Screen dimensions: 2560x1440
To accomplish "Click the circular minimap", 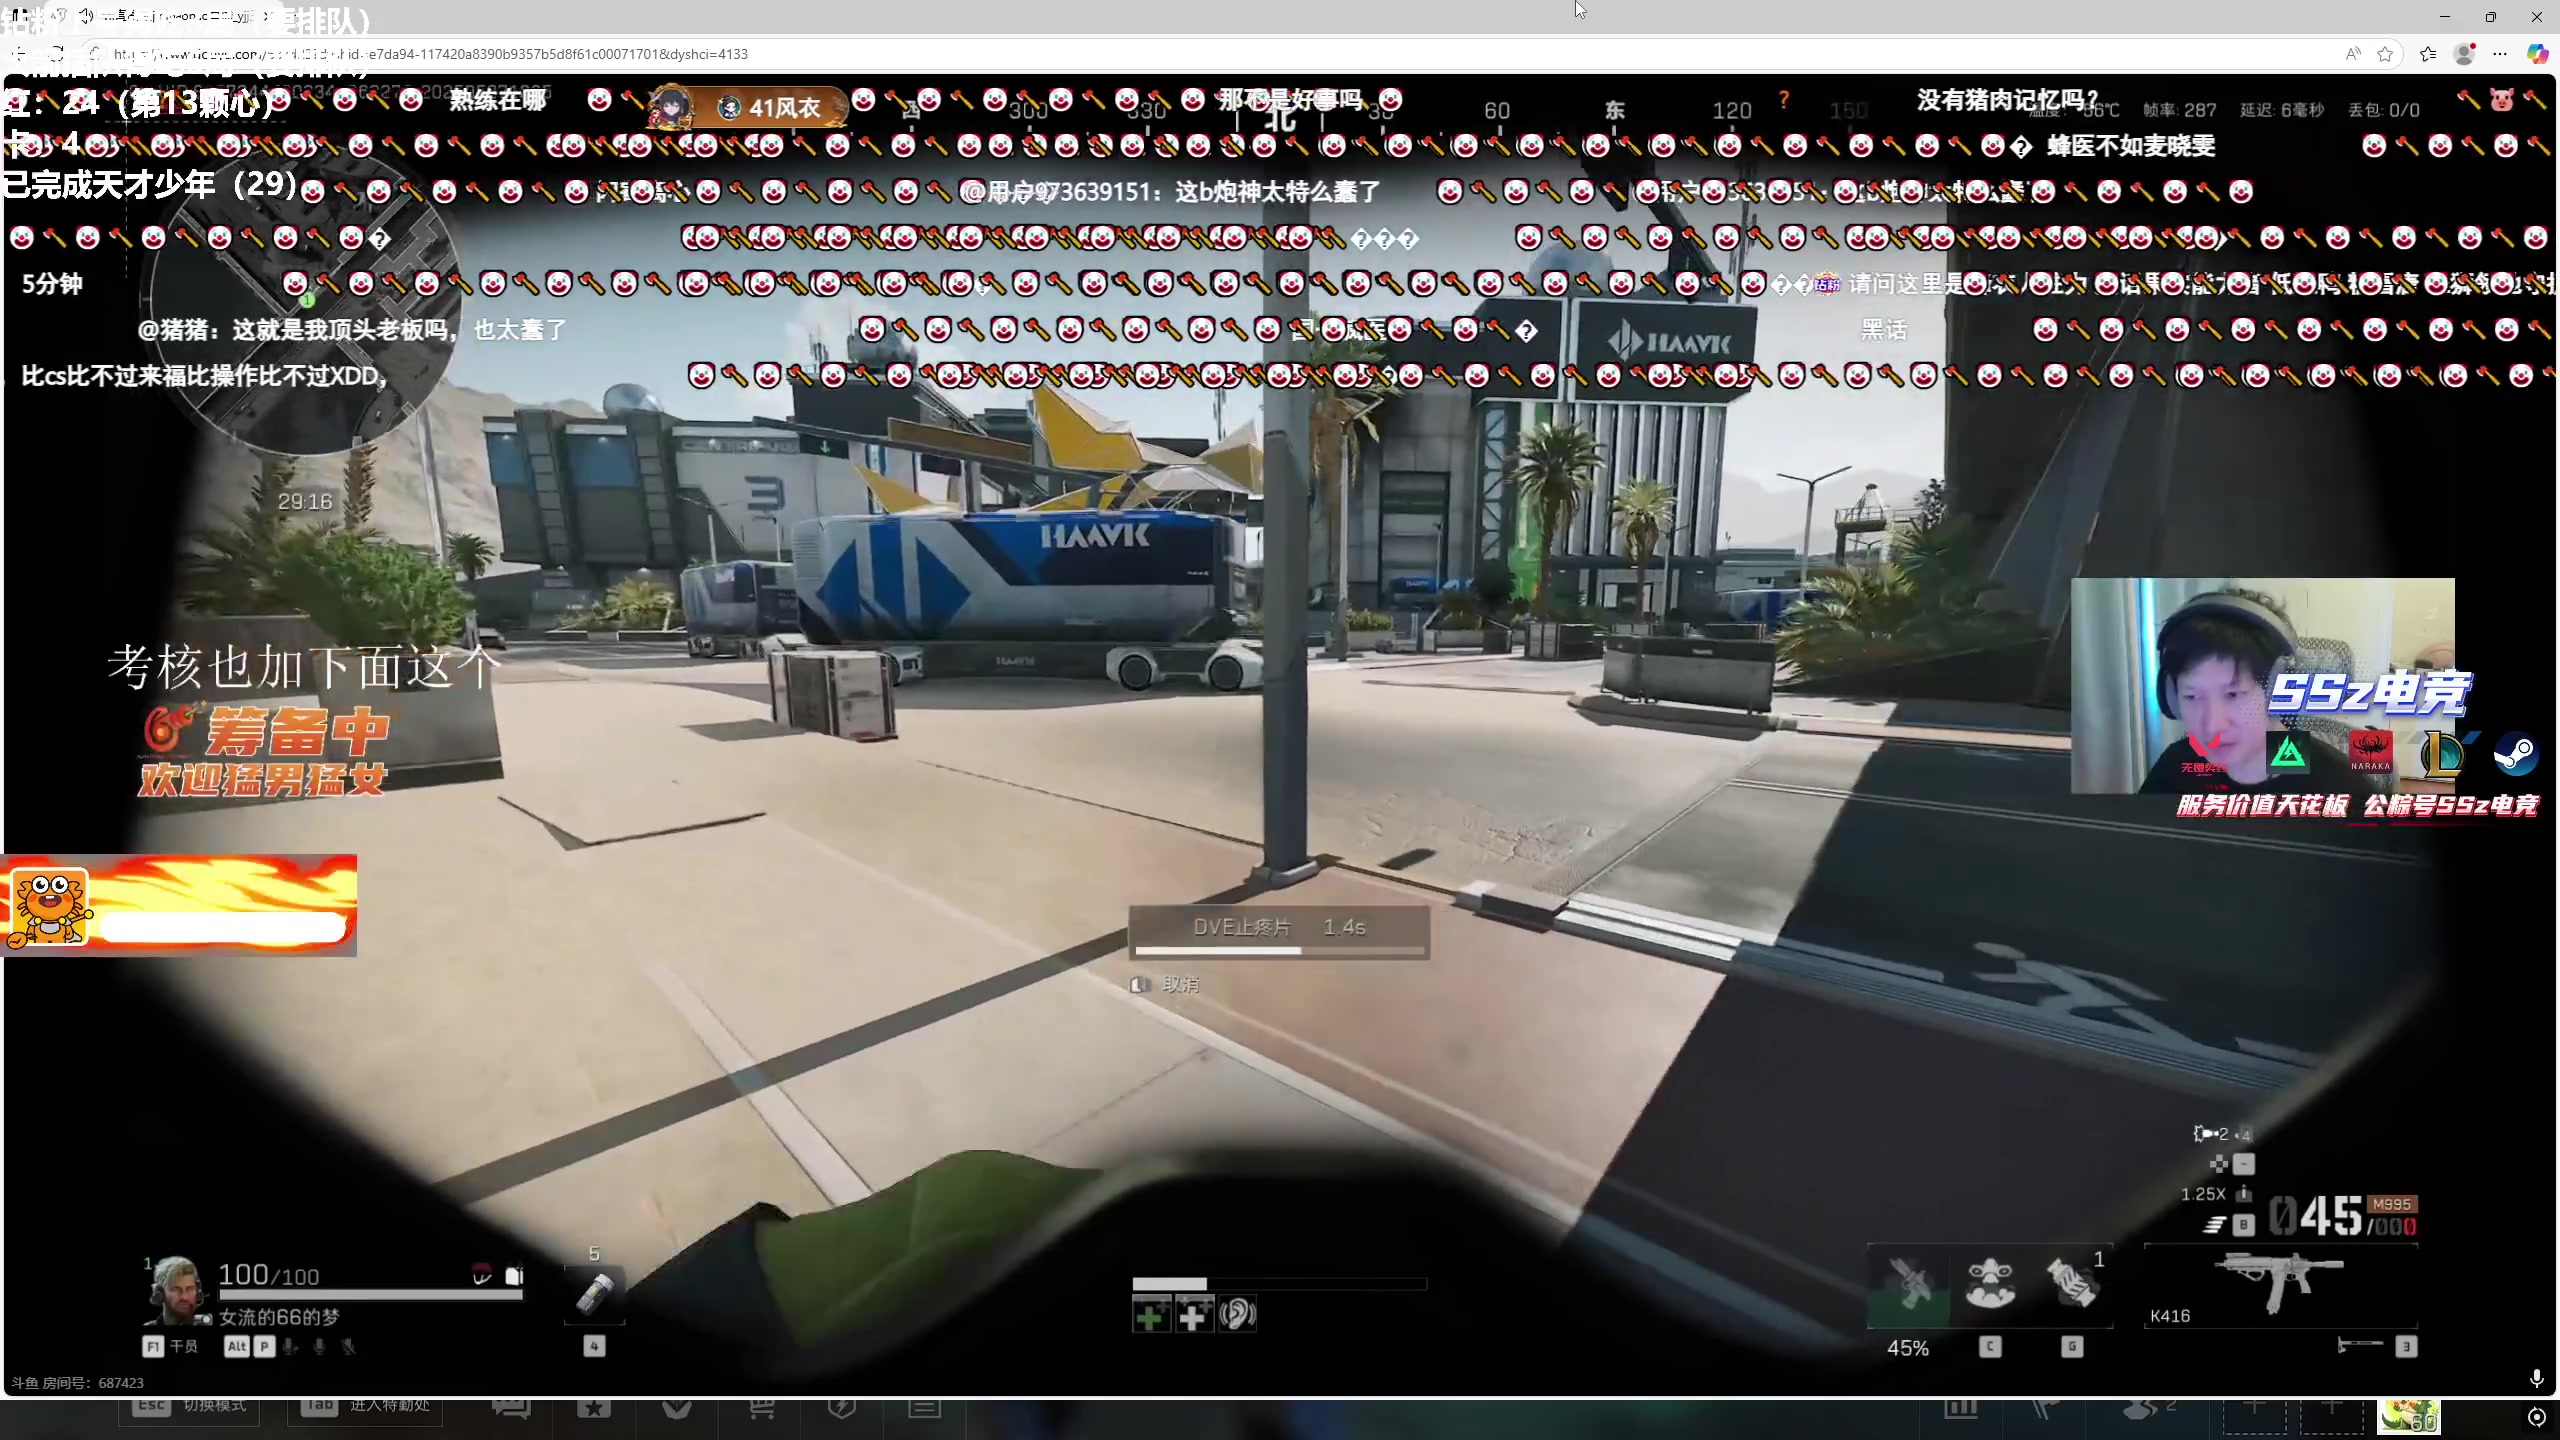I will (300, 300).
